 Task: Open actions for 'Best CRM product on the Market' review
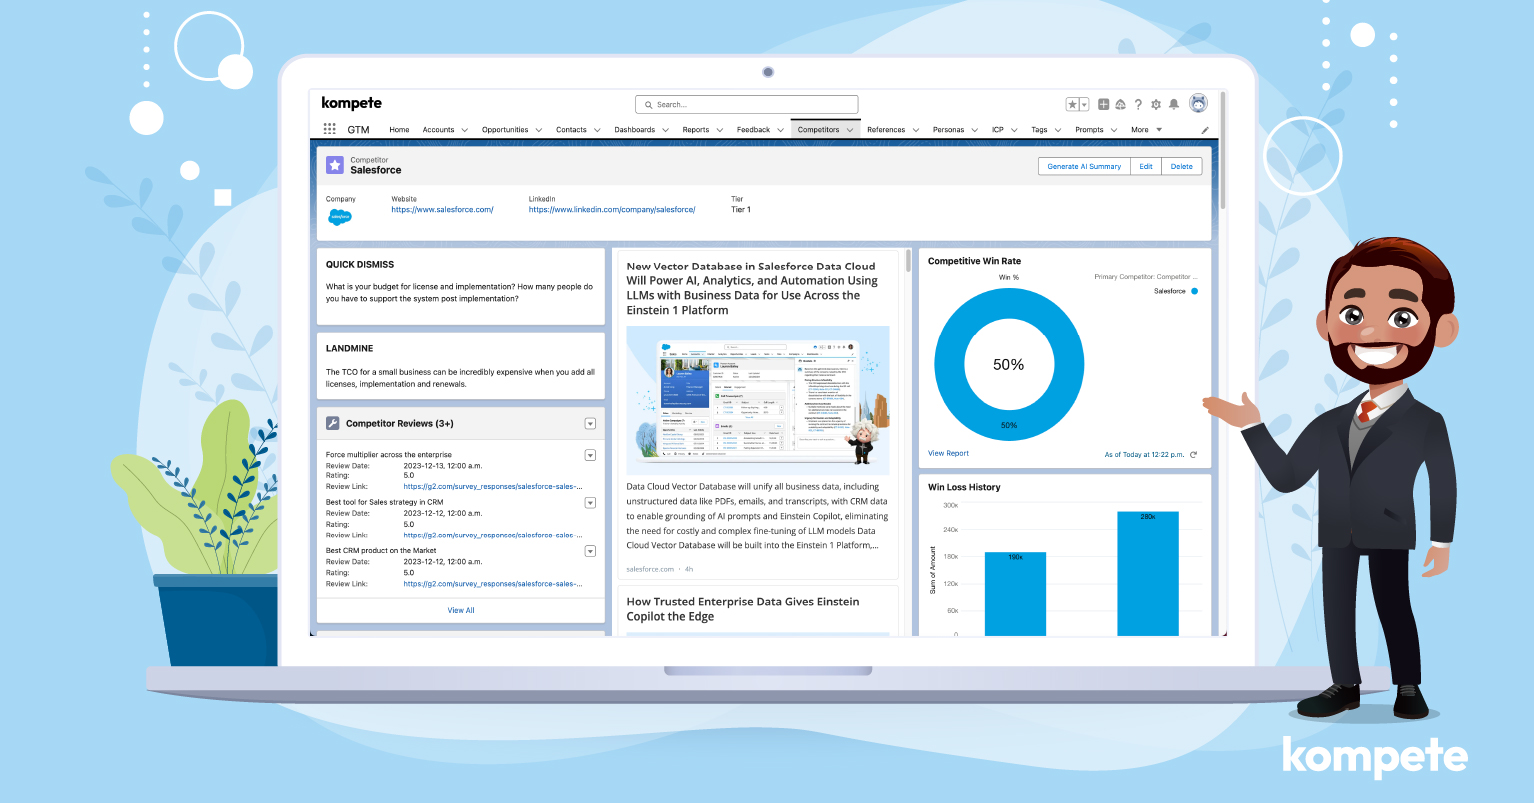[x=590, y=551]
